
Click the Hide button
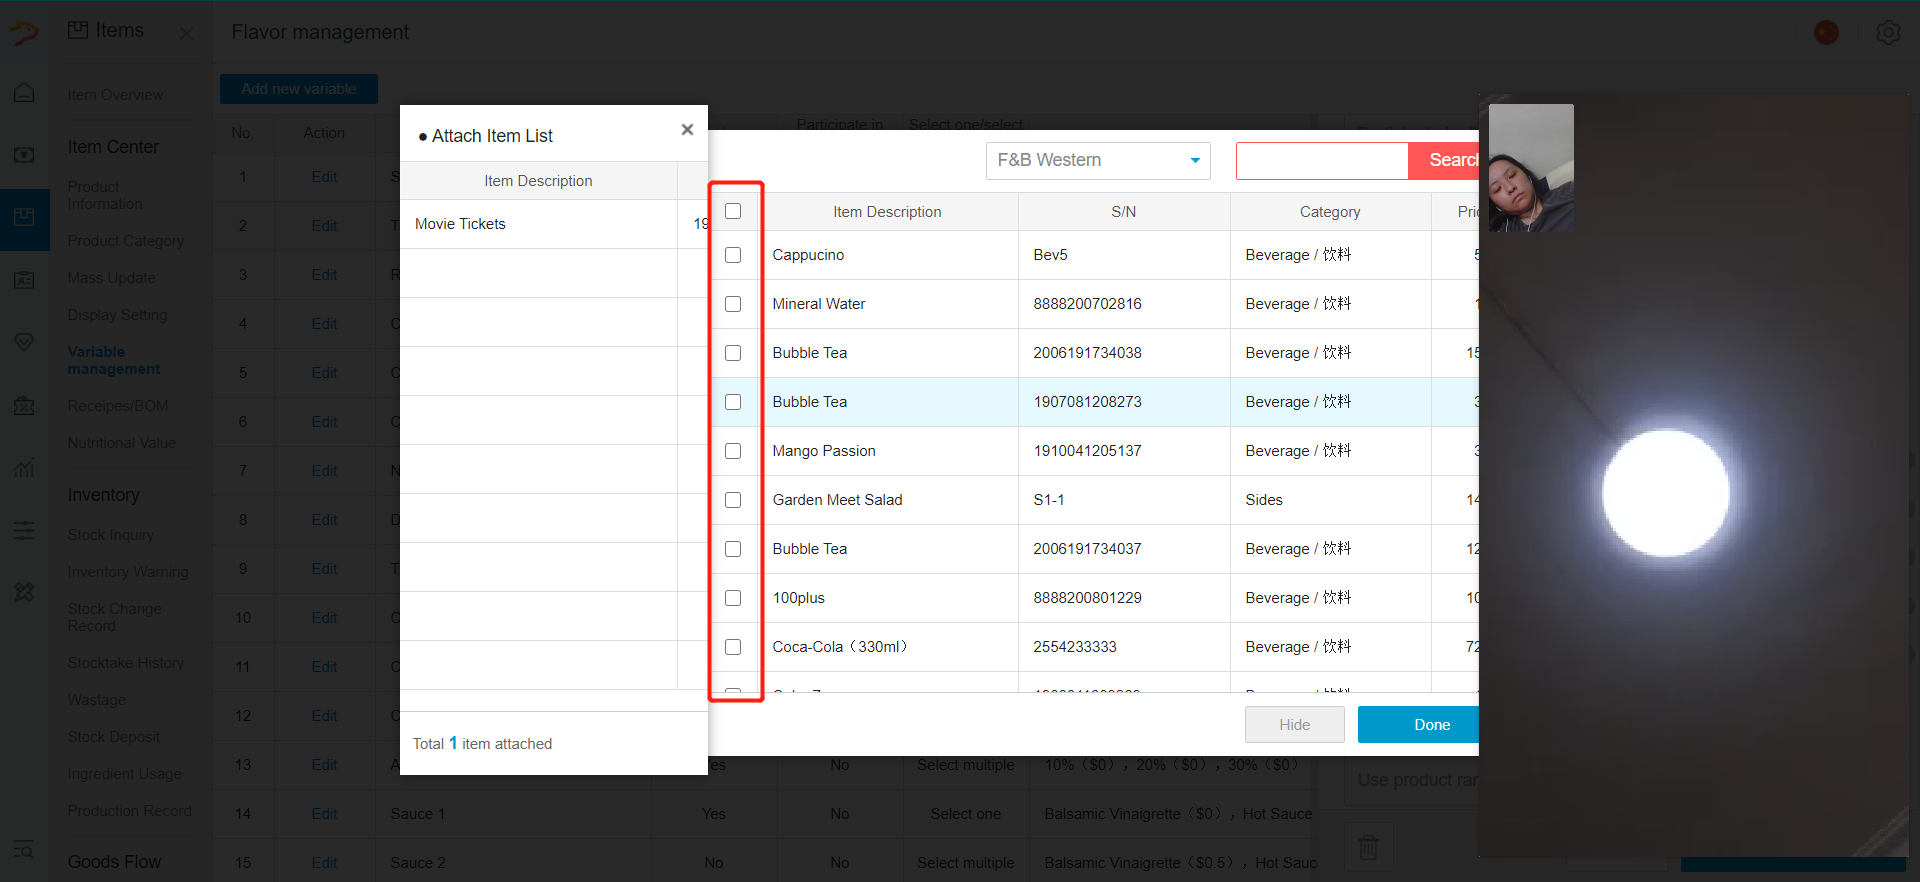pos(1295,725)
